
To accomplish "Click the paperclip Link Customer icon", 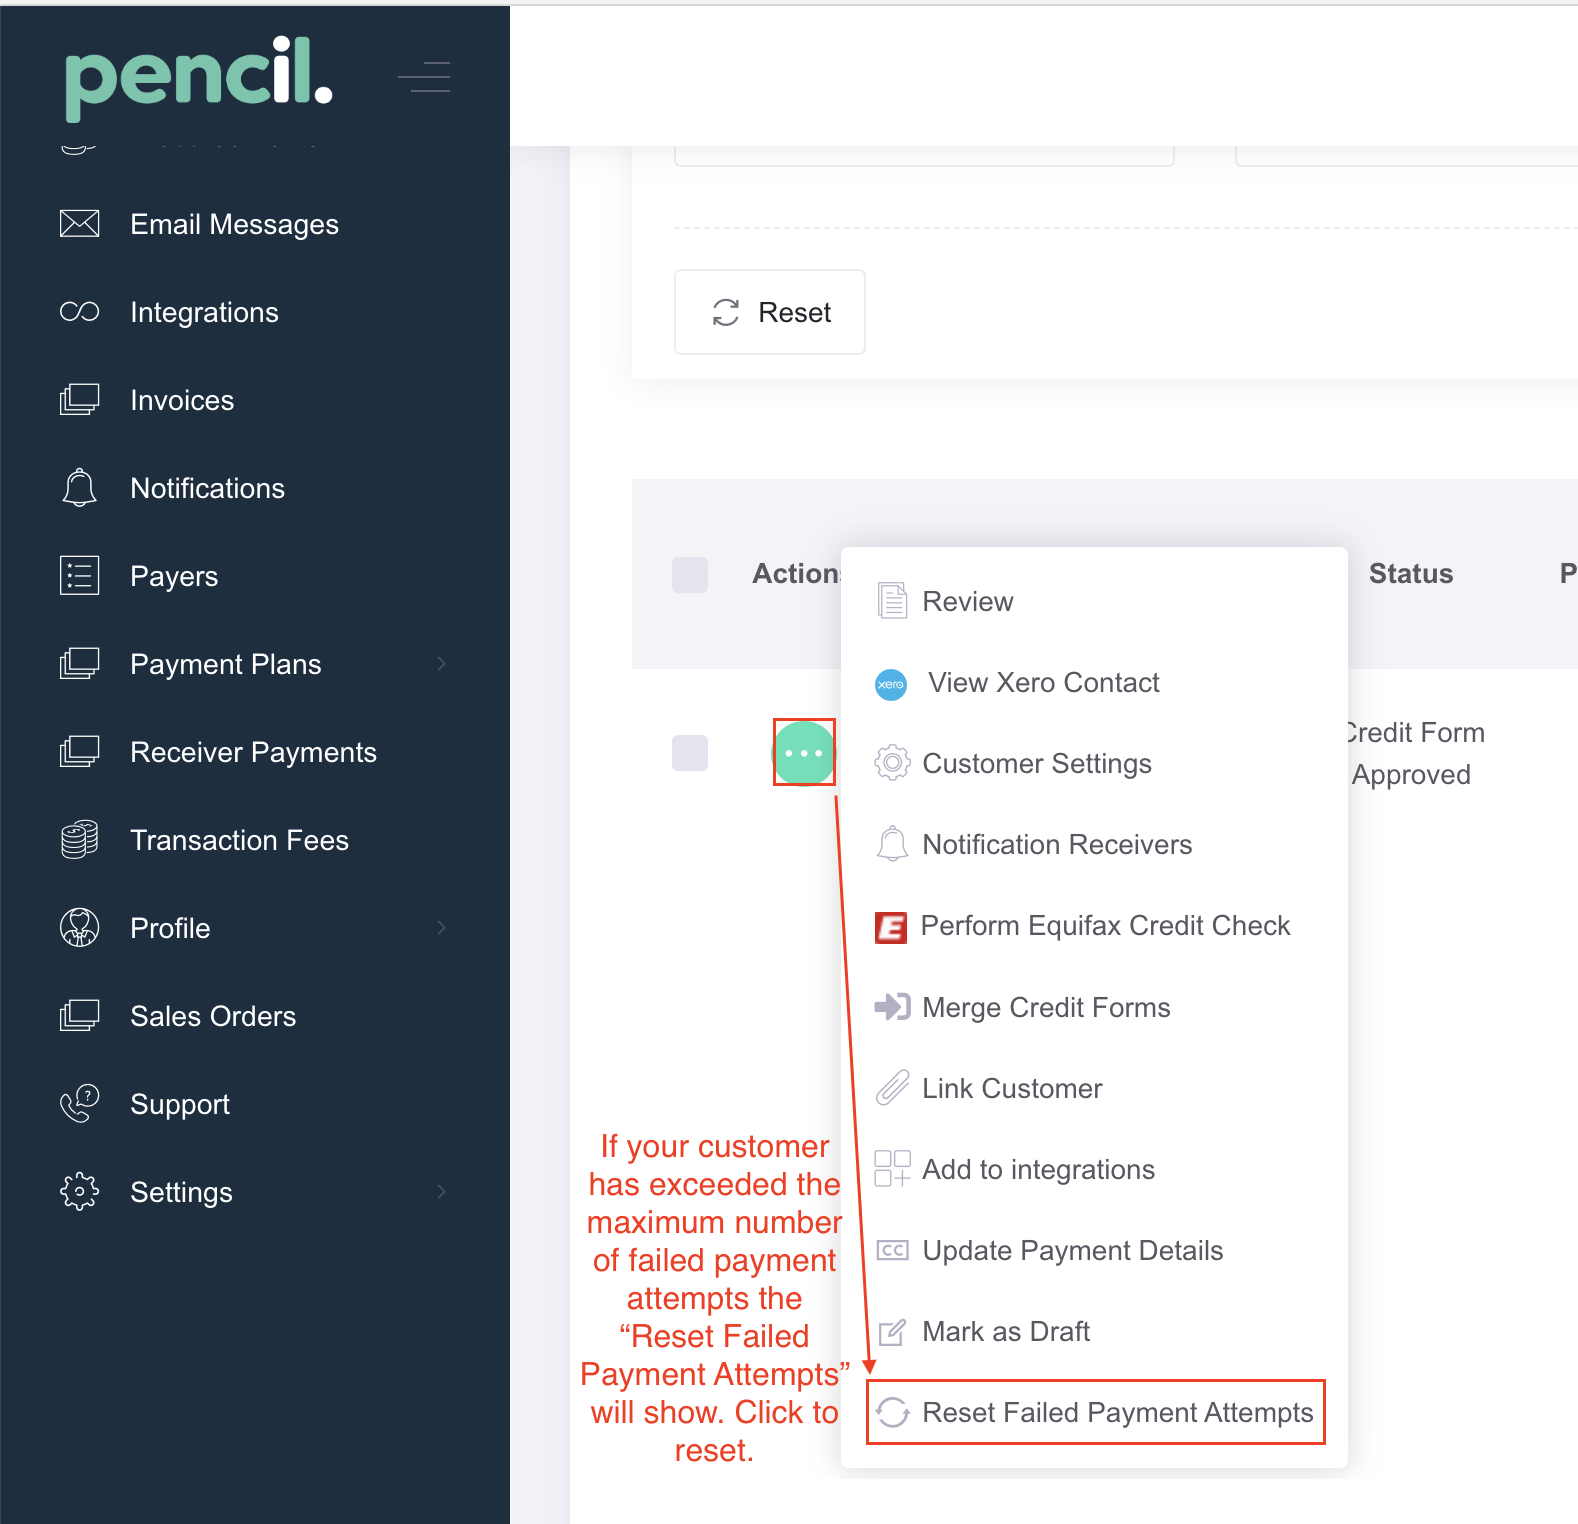I will click(892, 1088).
